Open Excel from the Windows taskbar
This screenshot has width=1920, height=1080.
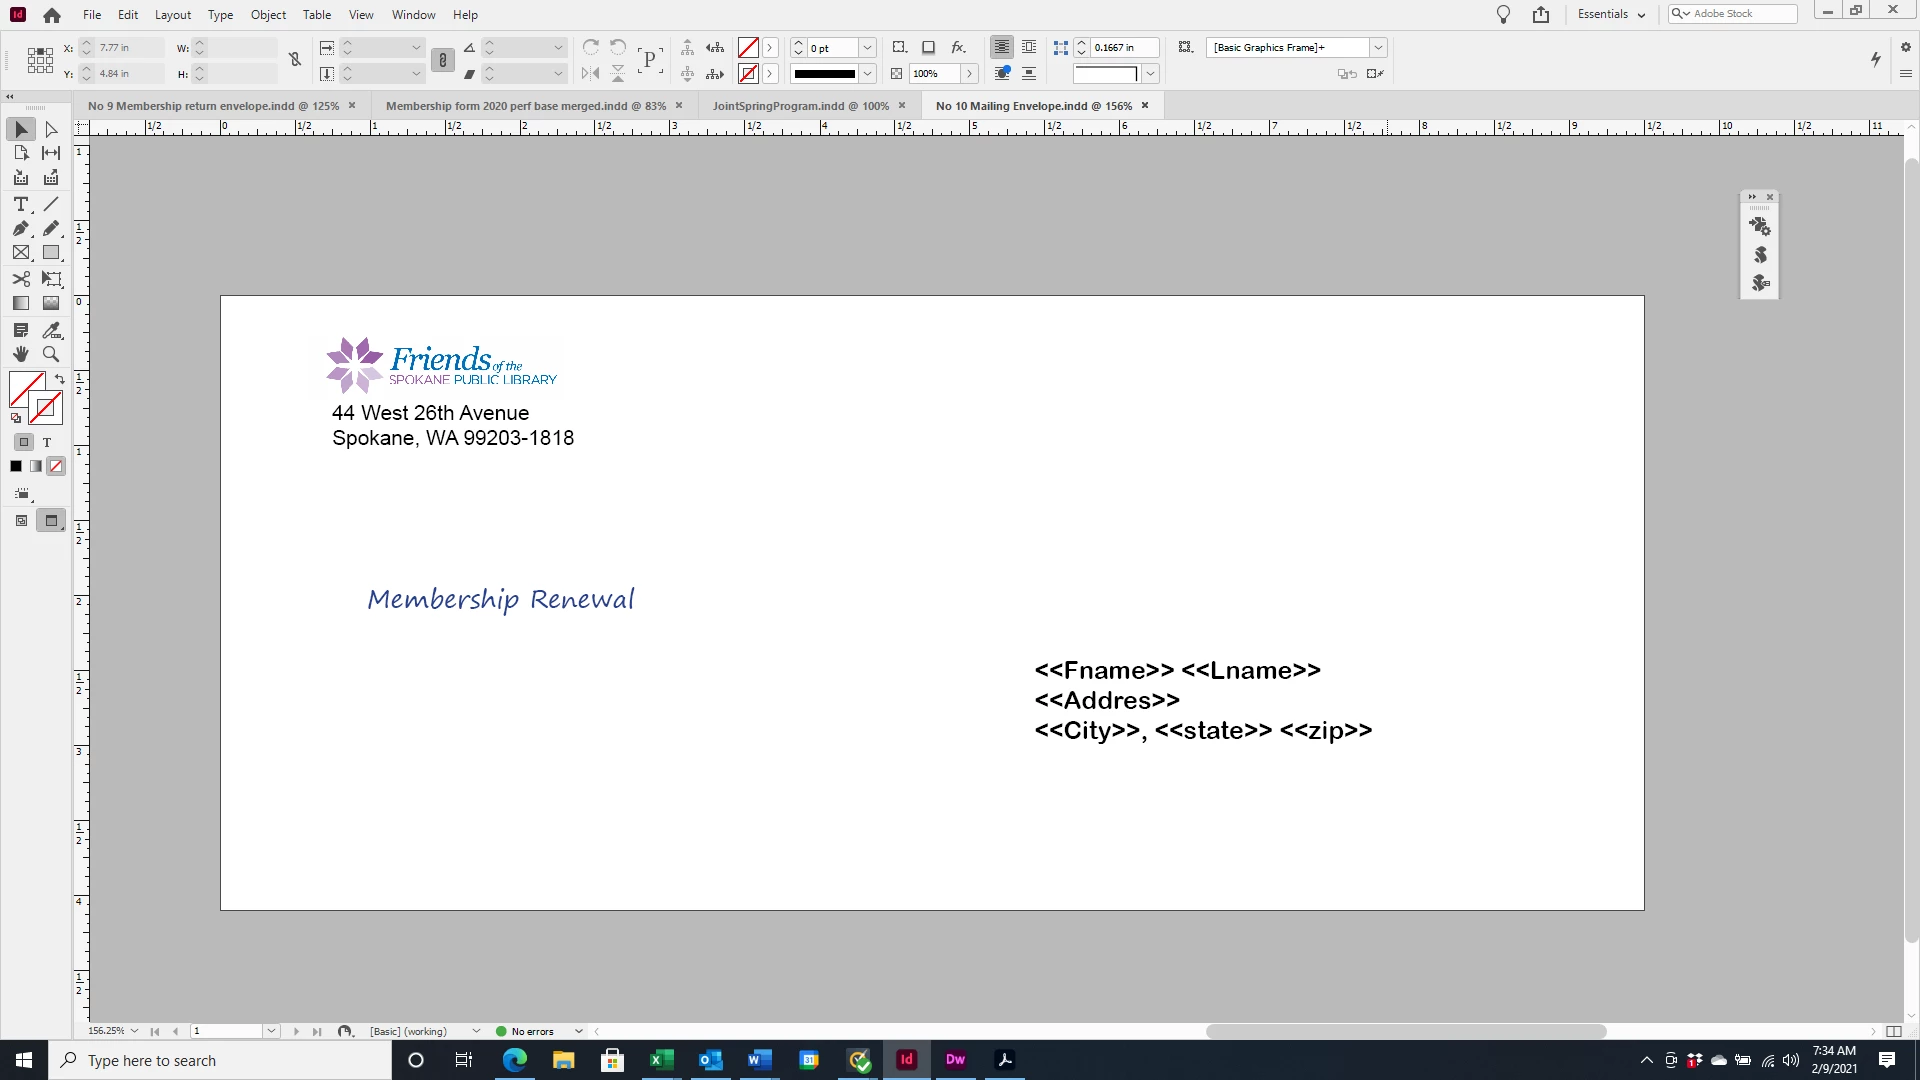pyautogui.click(x=661, y=1060)
